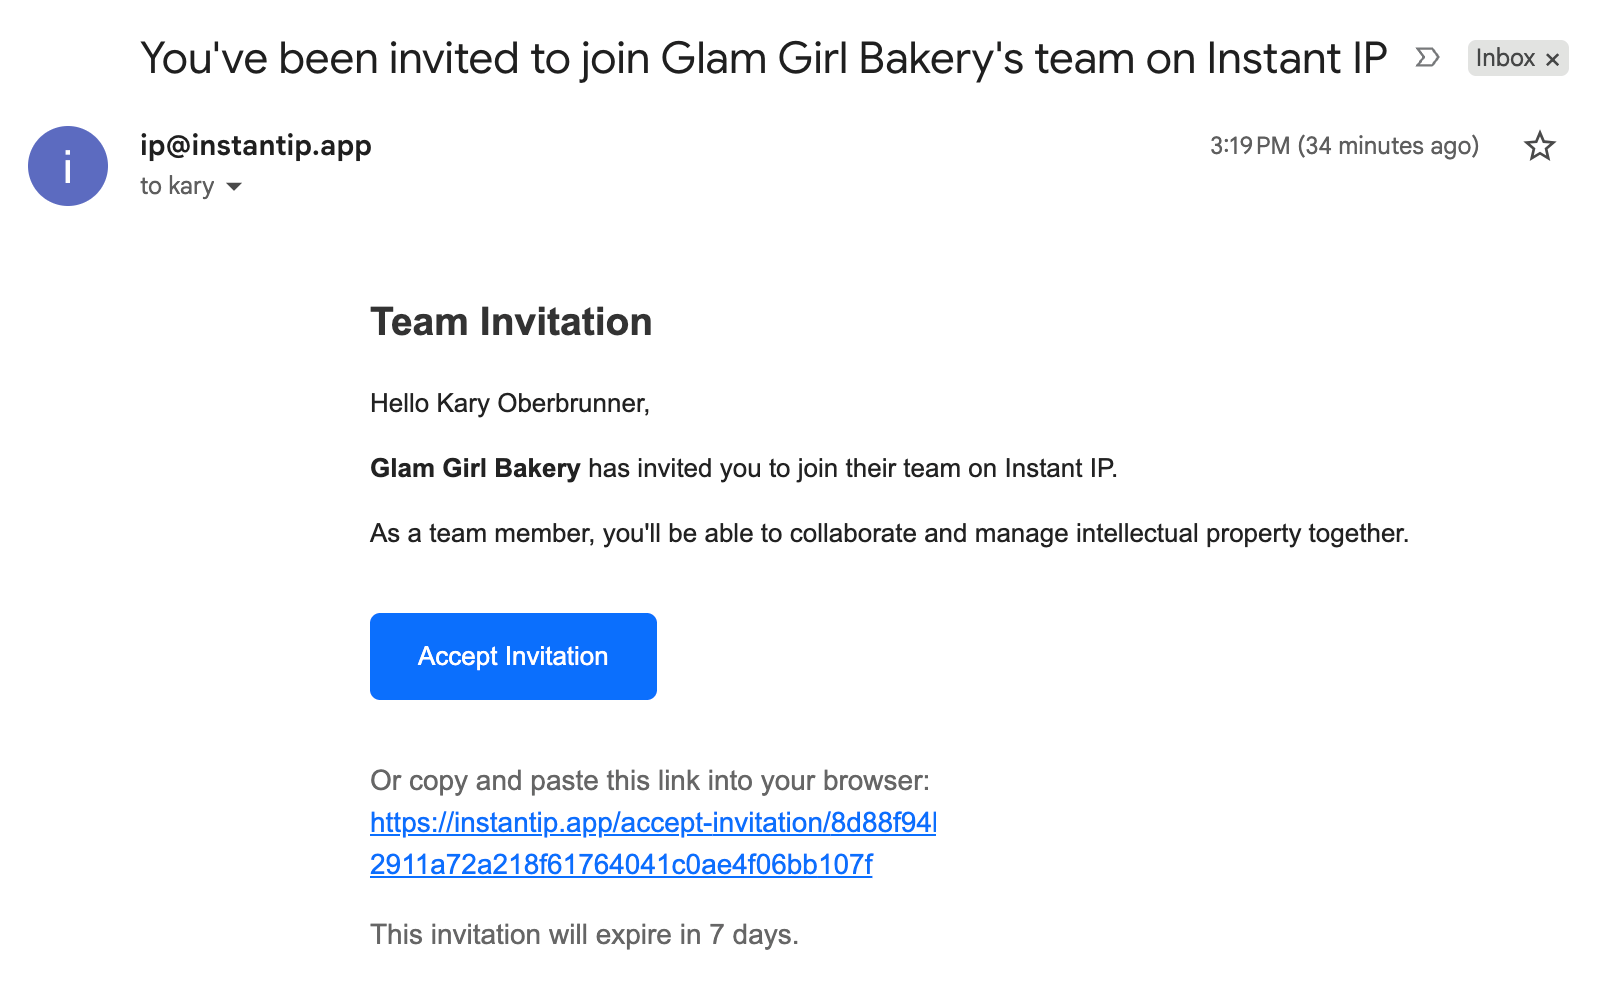
Task: Open the instantip.app accept-invitation link
Action: 652,823
